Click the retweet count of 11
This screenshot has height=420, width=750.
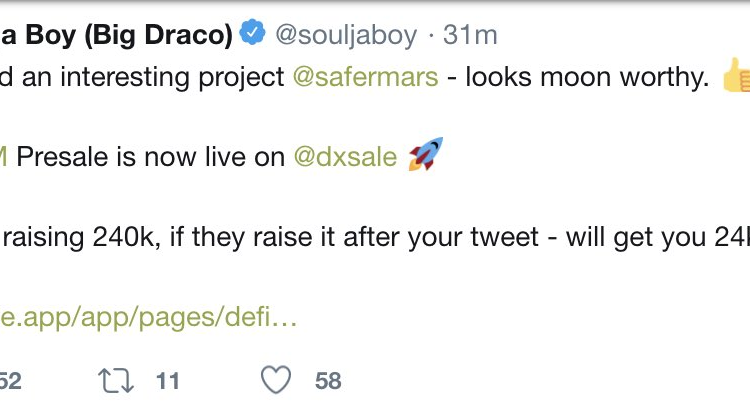coord(167,381)
